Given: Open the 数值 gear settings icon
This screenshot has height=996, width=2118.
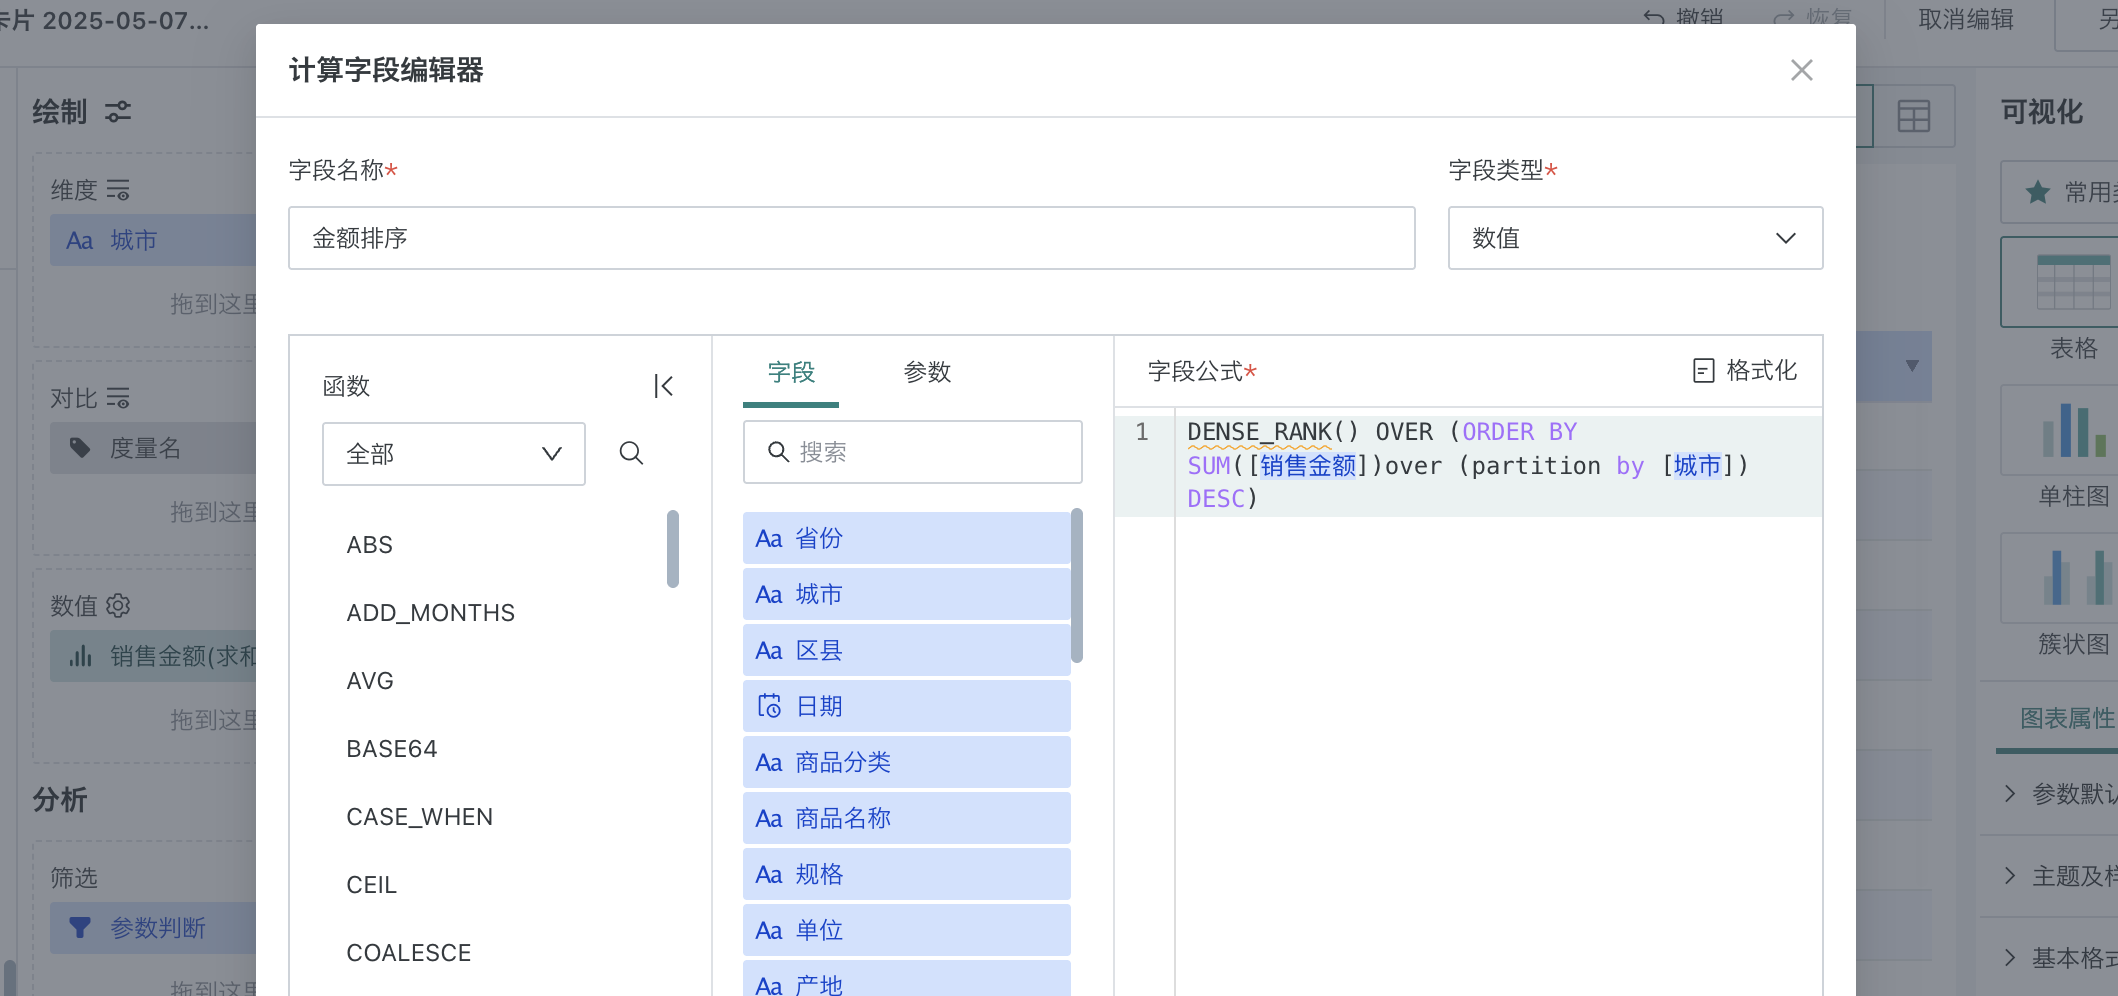Looking at the screenshot, I should tap(118, 606).
